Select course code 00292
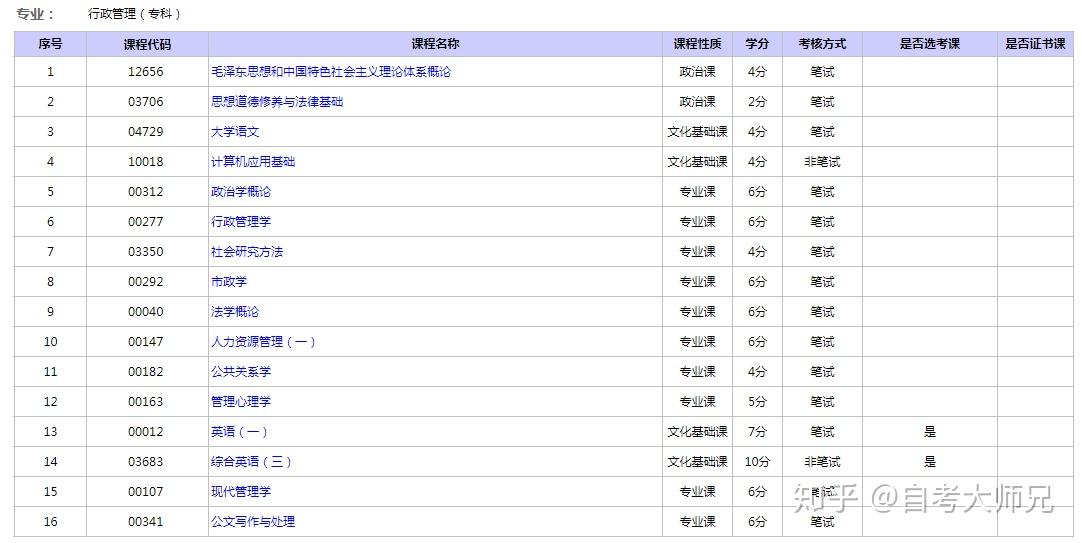The image size is (1082, 543). (146, 282)
